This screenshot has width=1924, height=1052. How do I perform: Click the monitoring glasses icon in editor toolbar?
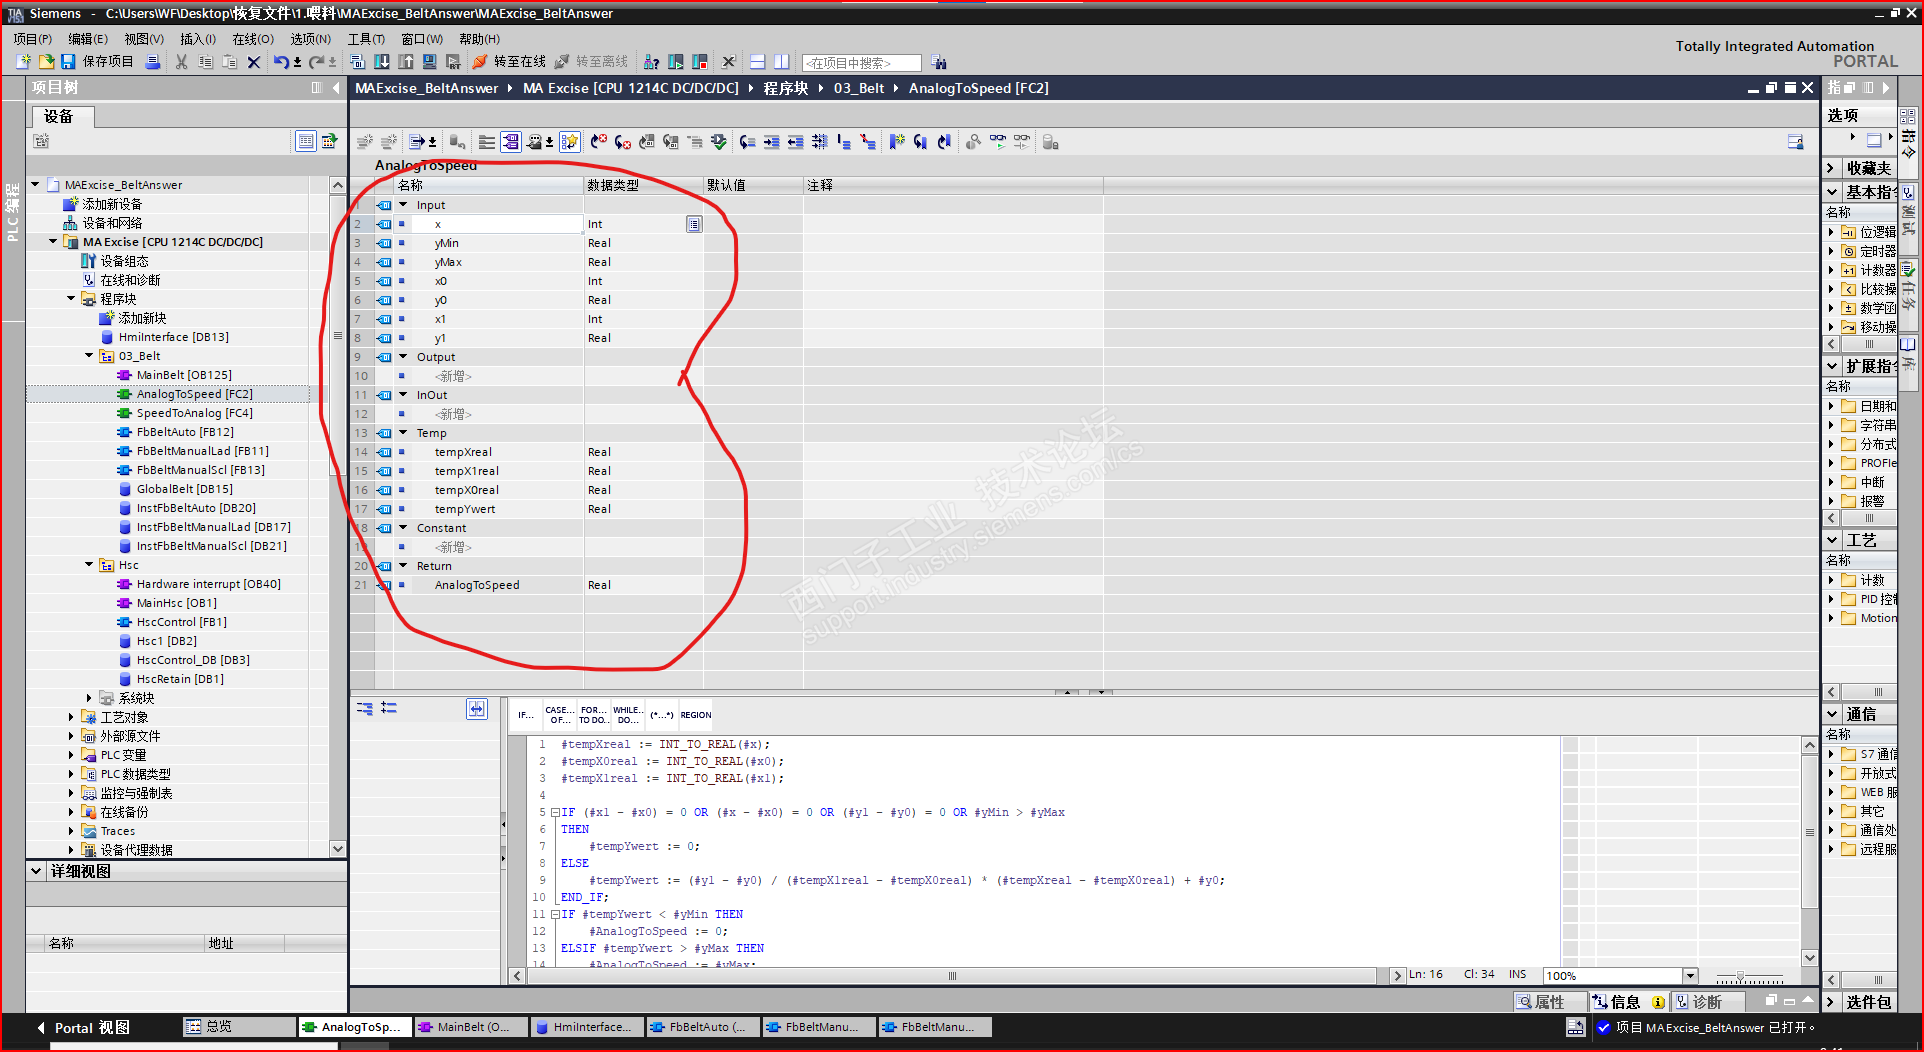(998, 142)
